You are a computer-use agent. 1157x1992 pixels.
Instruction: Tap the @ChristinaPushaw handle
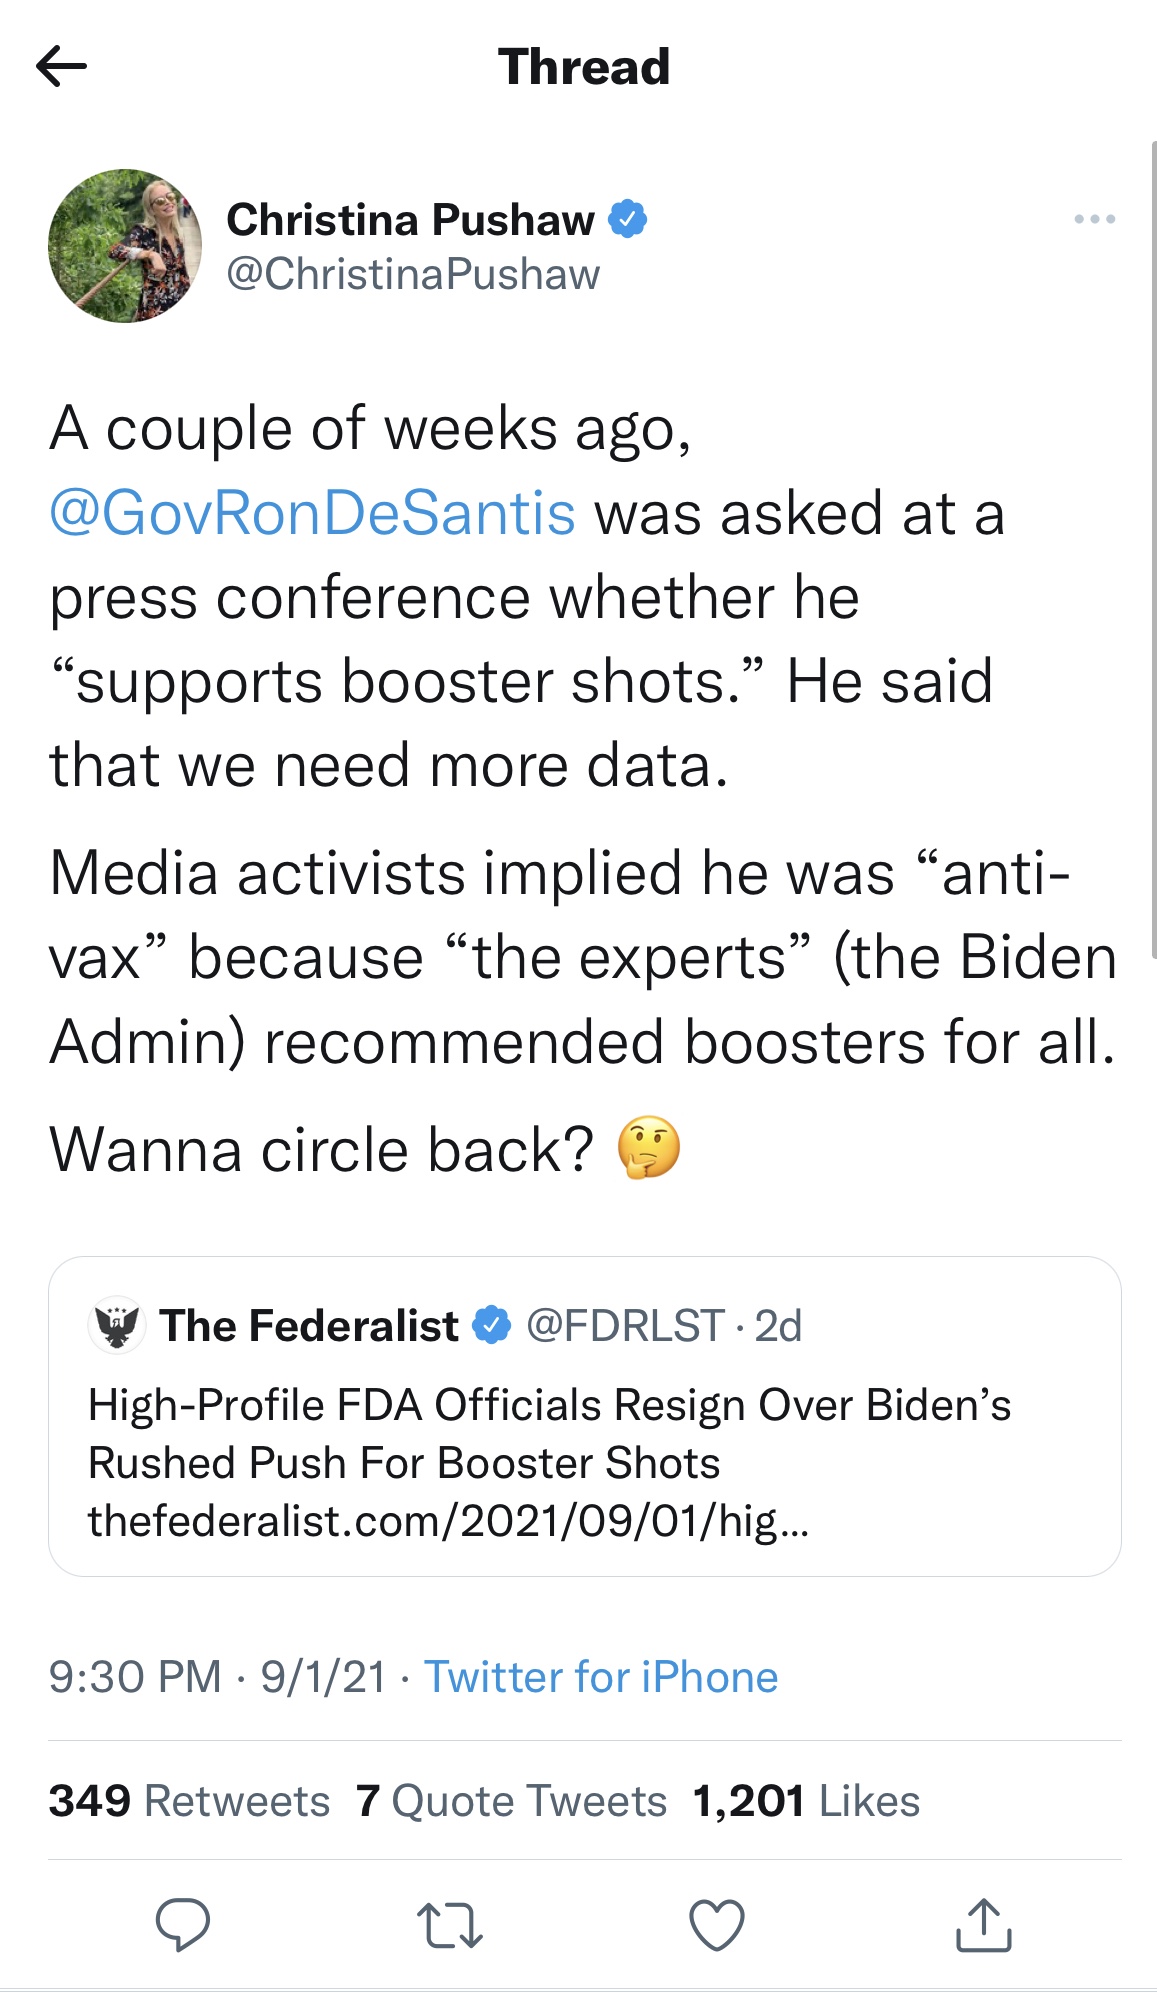413,274
